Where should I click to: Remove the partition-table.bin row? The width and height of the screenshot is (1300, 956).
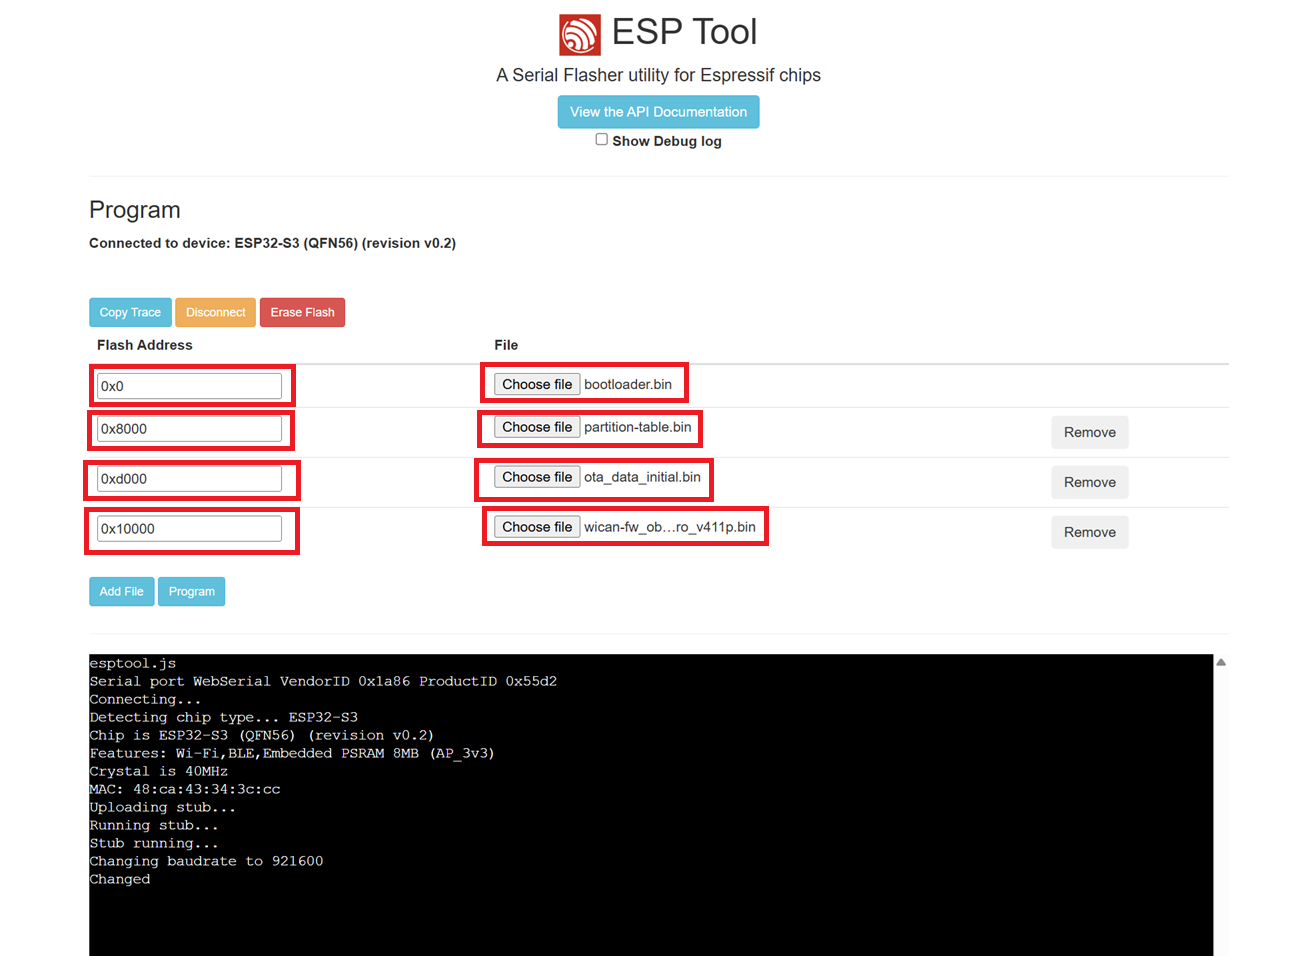(1089, 432)
